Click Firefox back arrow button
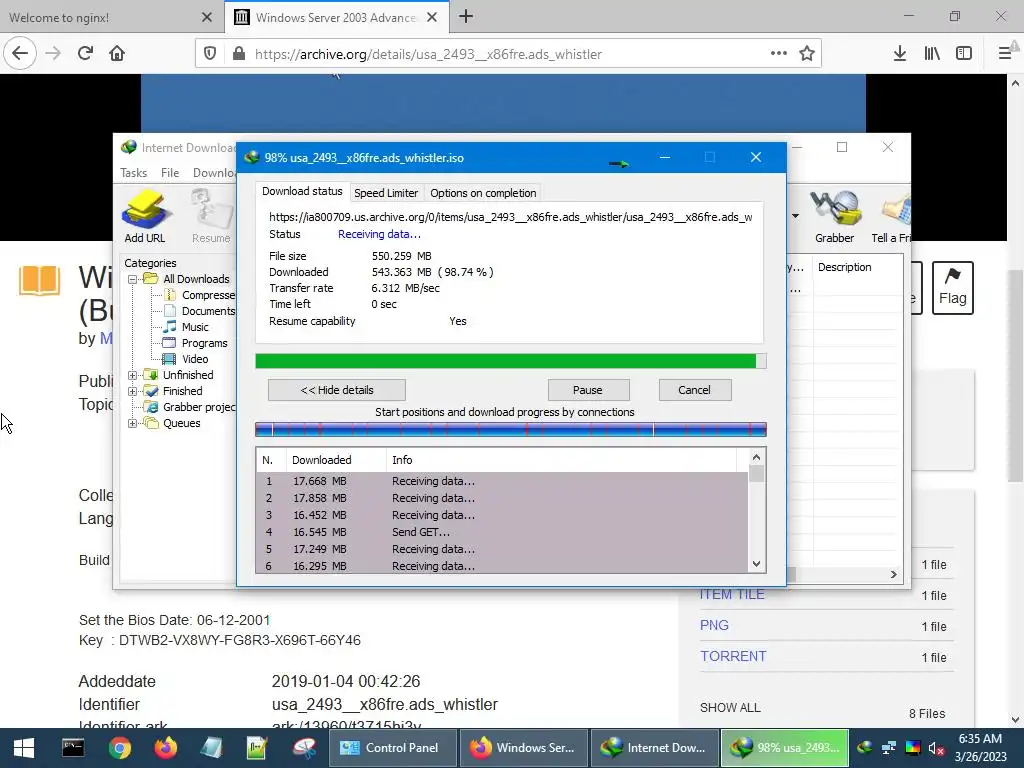 coord(20,54)
